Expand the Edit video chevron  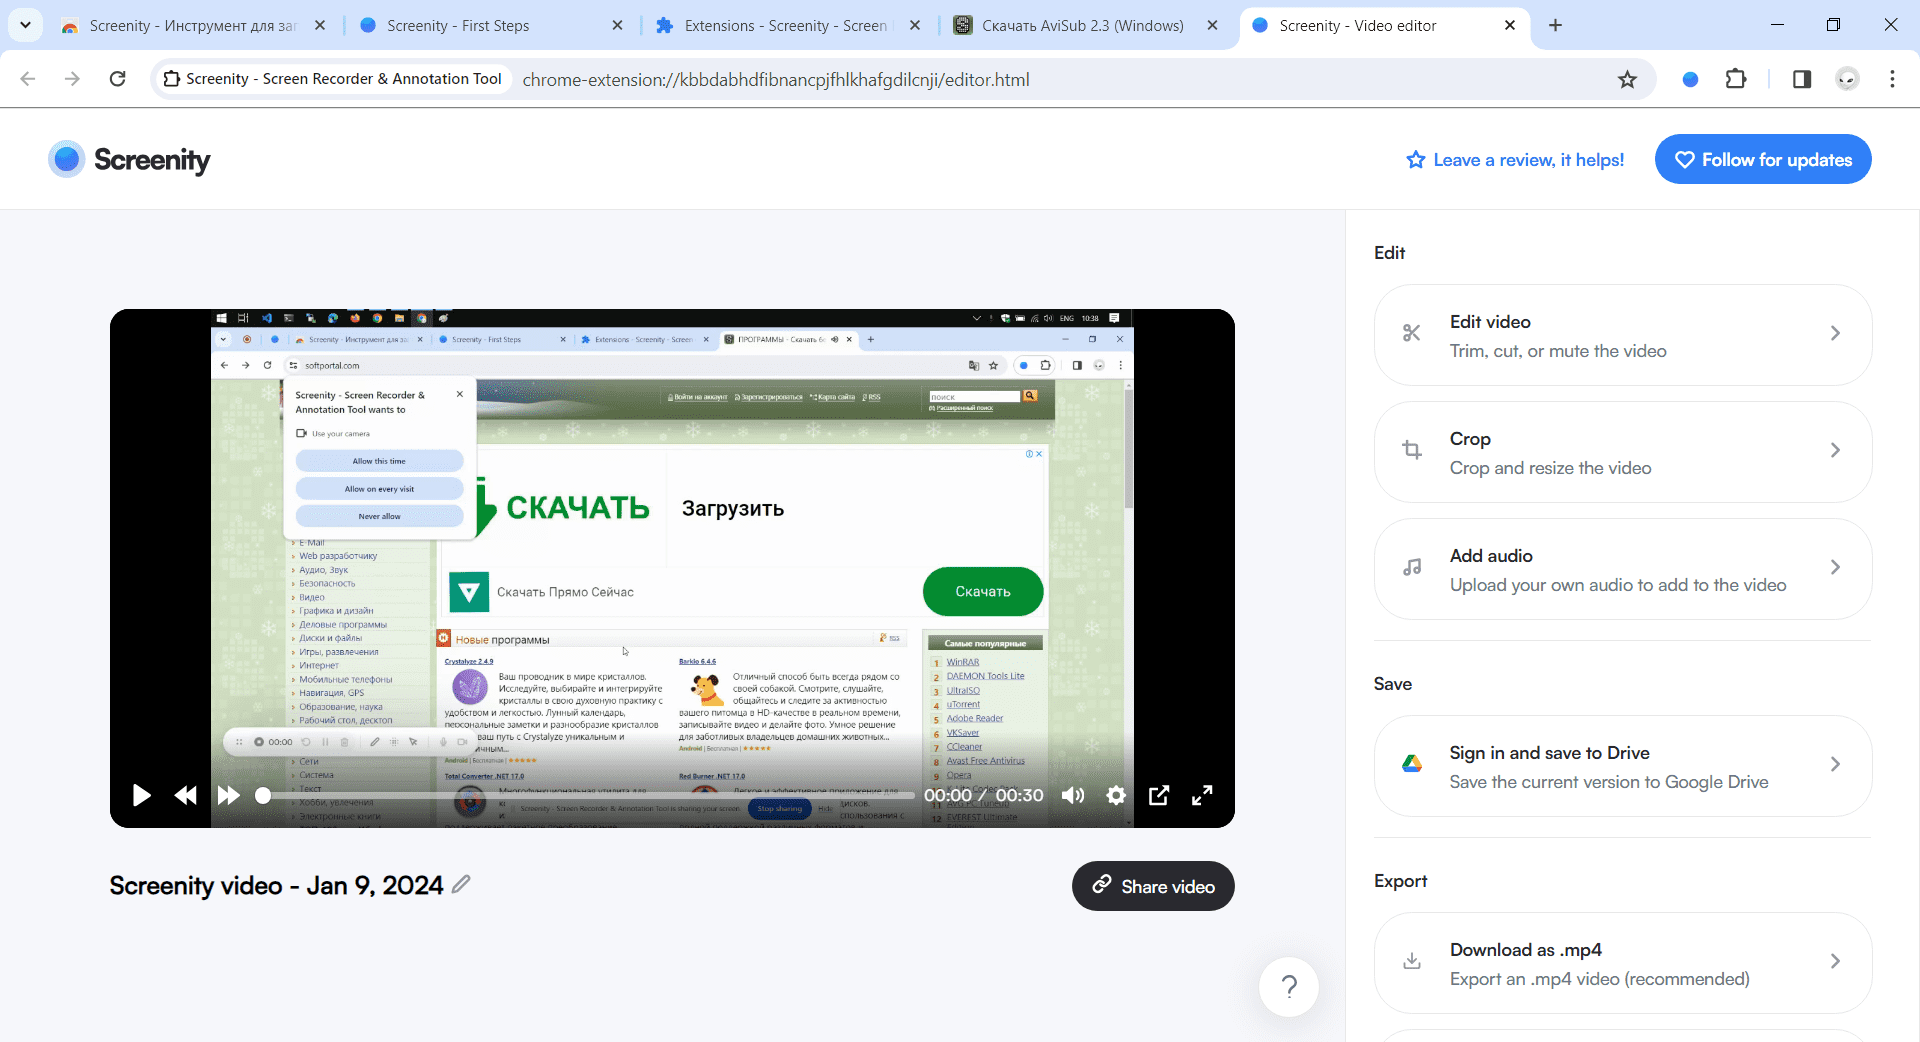tap(1835, 333)
